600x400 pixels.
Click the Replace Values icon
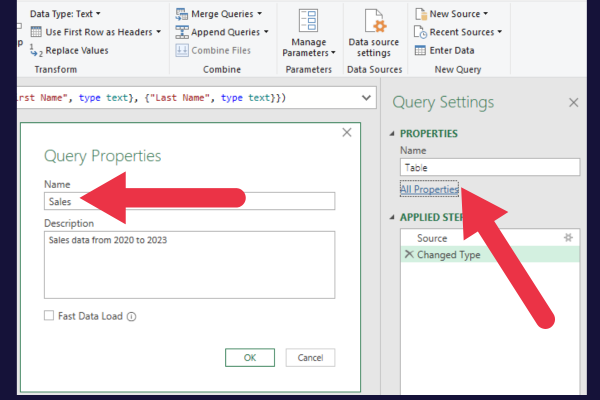[x=36, y=51]
